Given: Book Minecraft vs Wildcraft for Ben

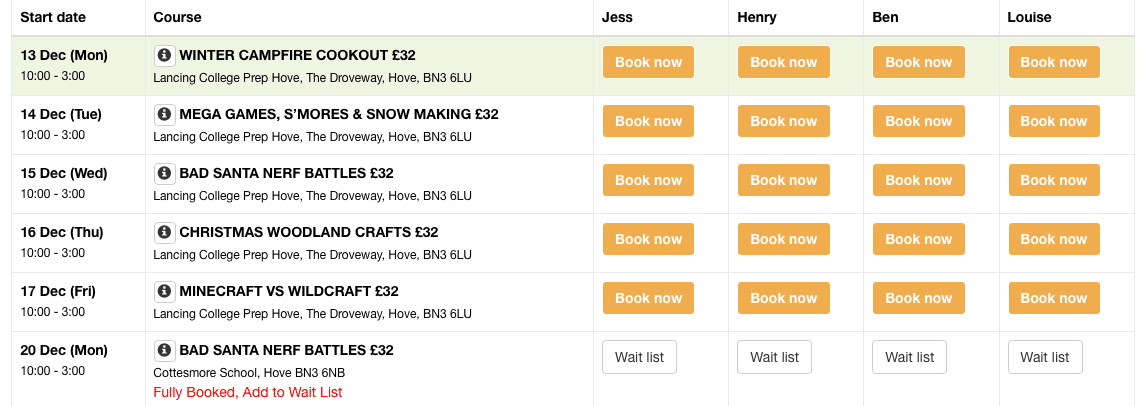Looking at the screenshot, I should [918, 298].
